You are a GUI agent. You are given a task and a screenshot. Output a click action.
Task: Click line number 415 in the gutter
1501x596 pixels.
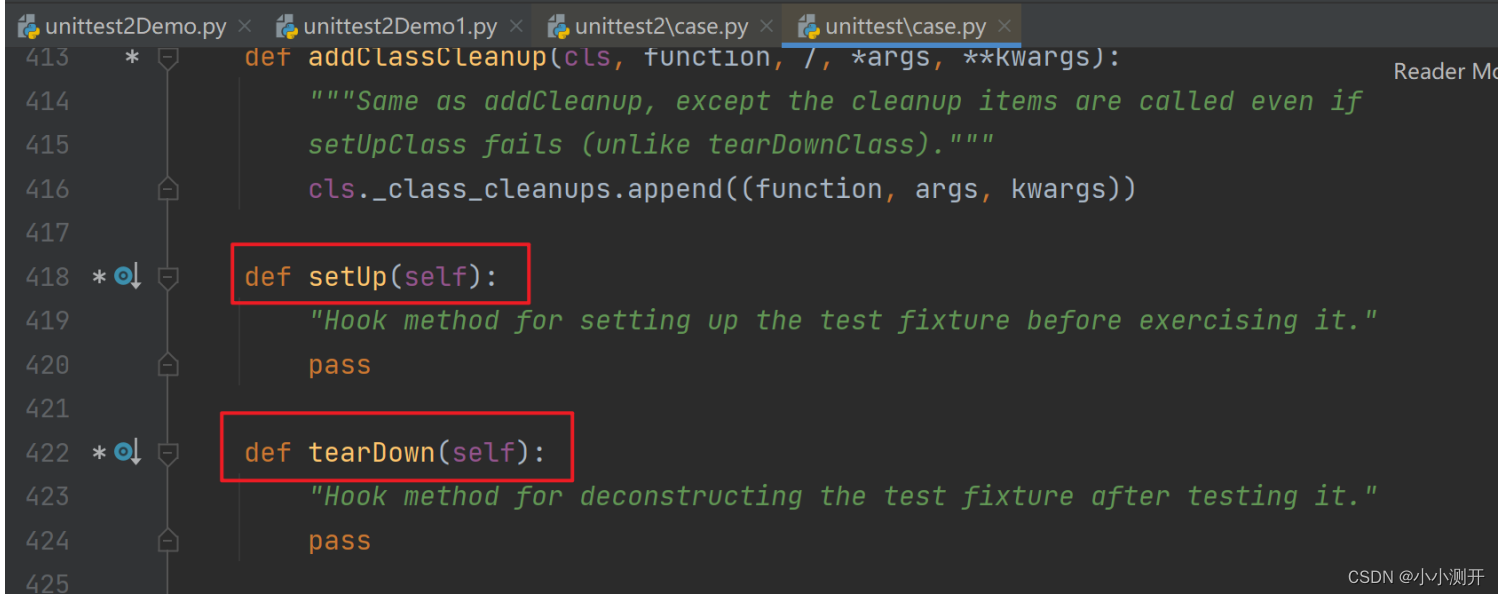pyautogui.click(x=47, y=144)
